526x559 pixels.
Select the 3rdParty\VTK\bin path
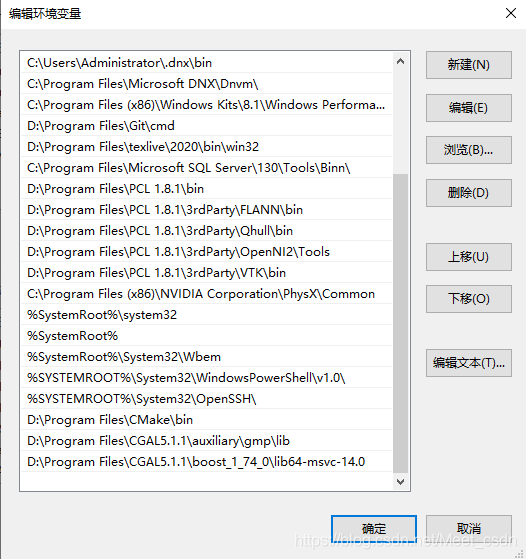(x=206, y=273)
